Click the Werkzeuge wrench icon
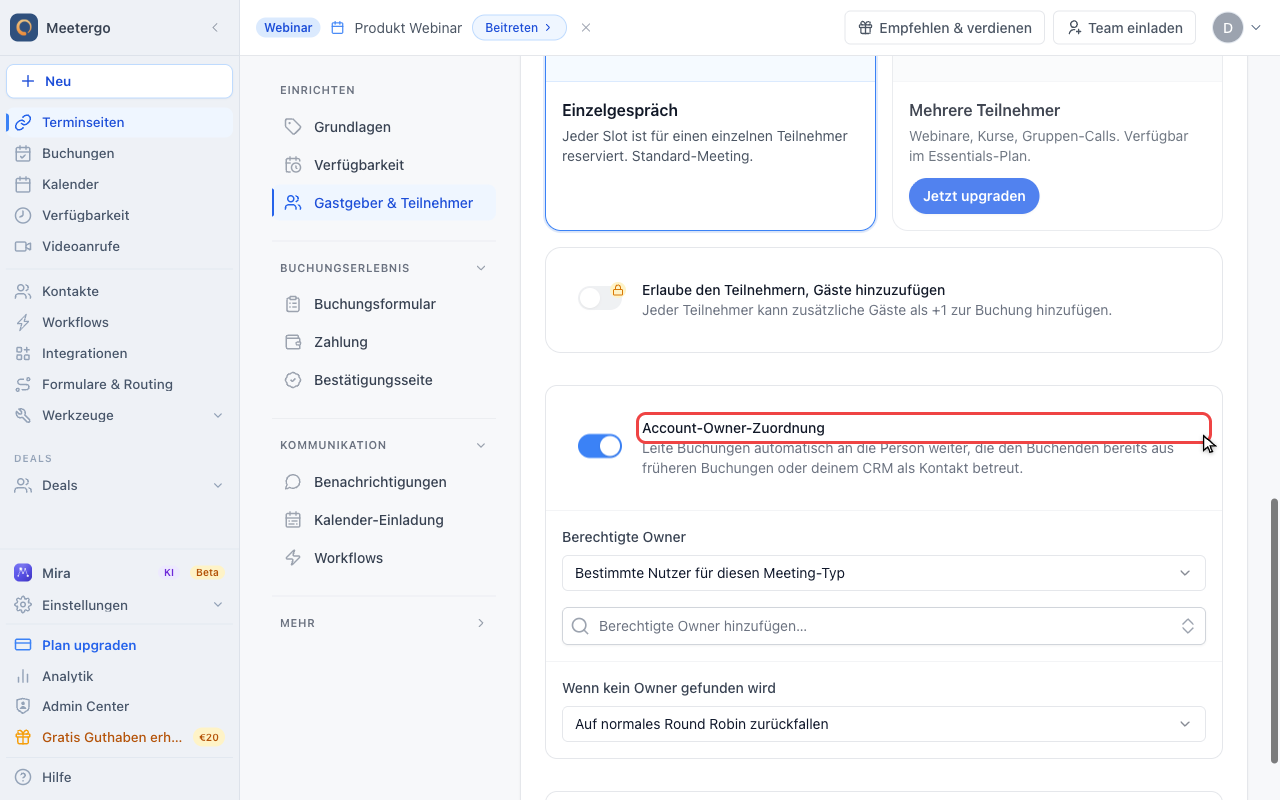 coord(23,415)
